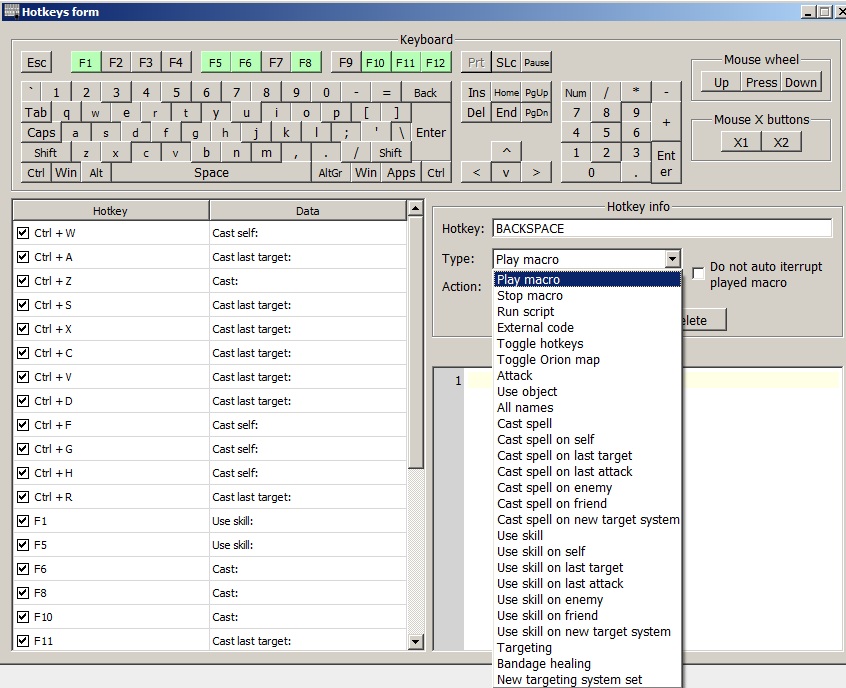Viewport: 846px width, 688px height.
Task: Click the partially hidden Delete button
Action: point(705,320)
